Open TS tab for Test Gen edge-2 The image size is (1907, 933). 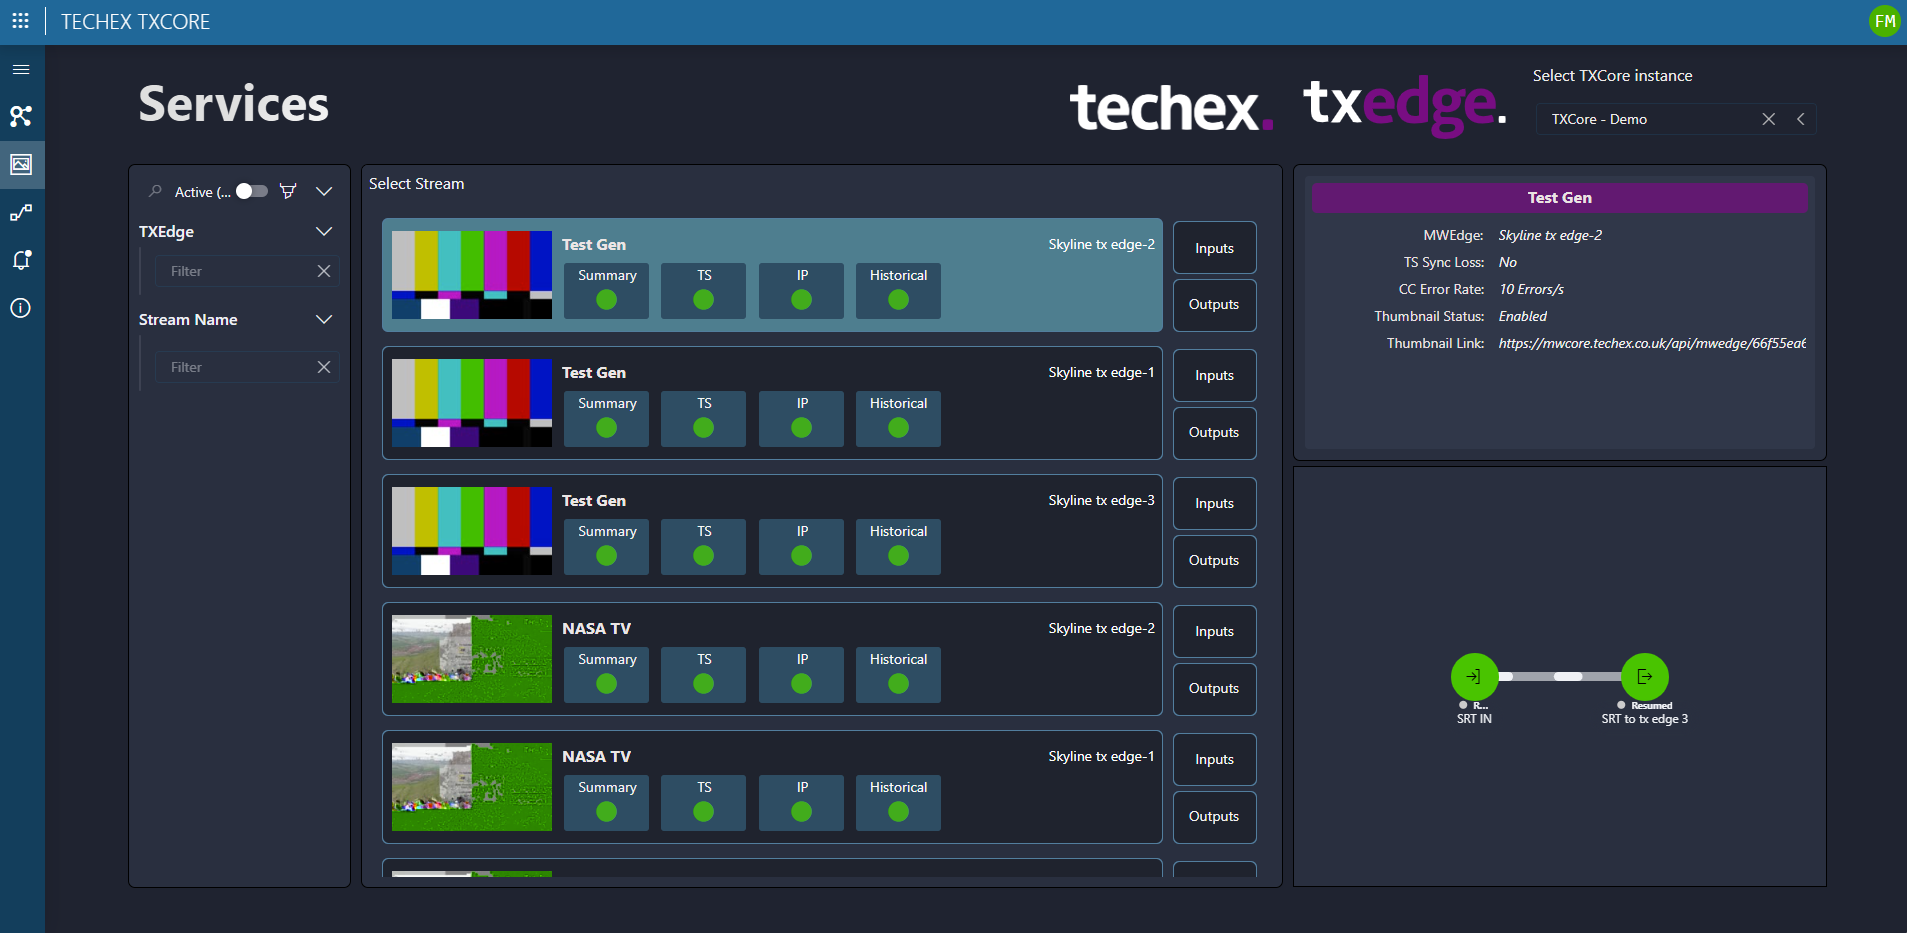704,290
